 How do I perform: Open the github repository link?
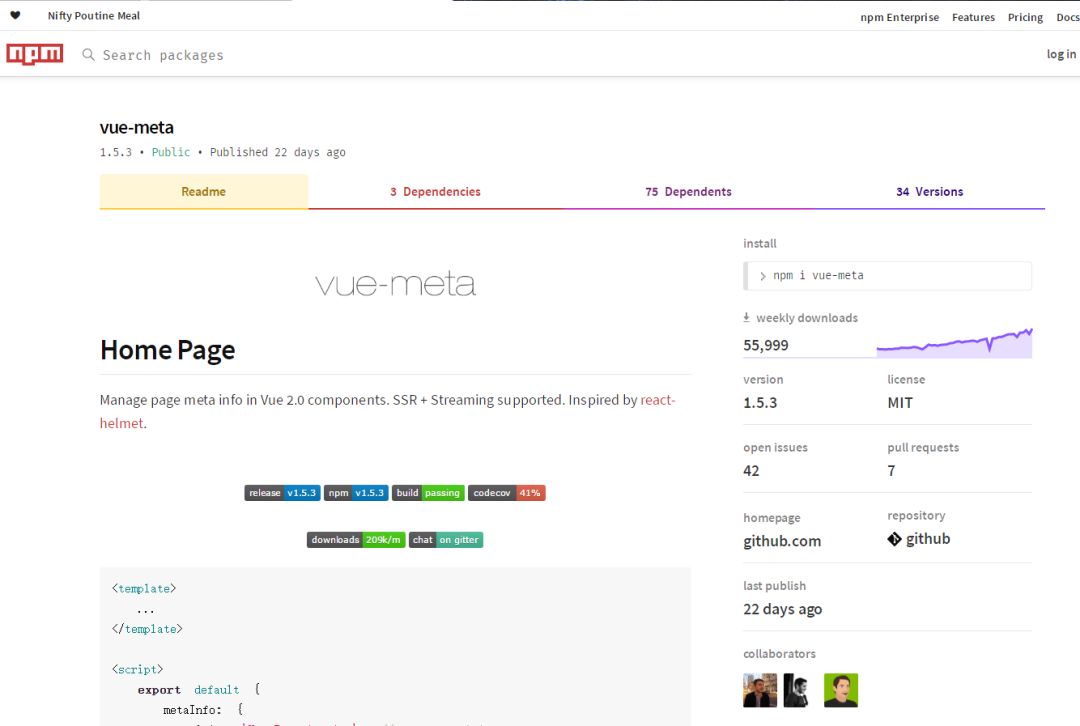[928, 539]
